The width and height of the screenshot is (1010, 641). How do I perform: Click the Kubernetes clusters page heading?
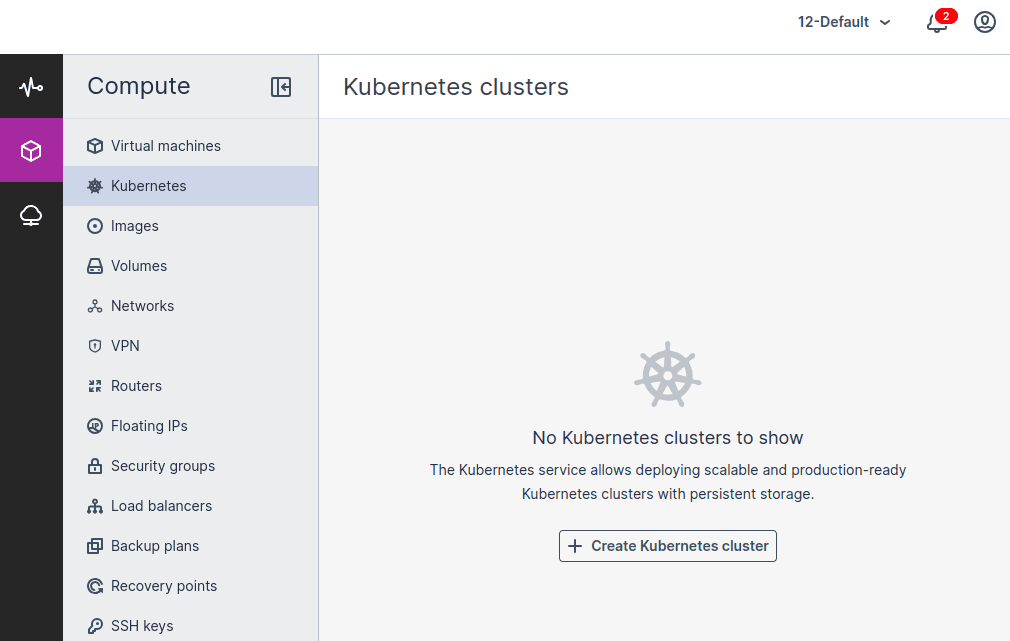[456, 87]
